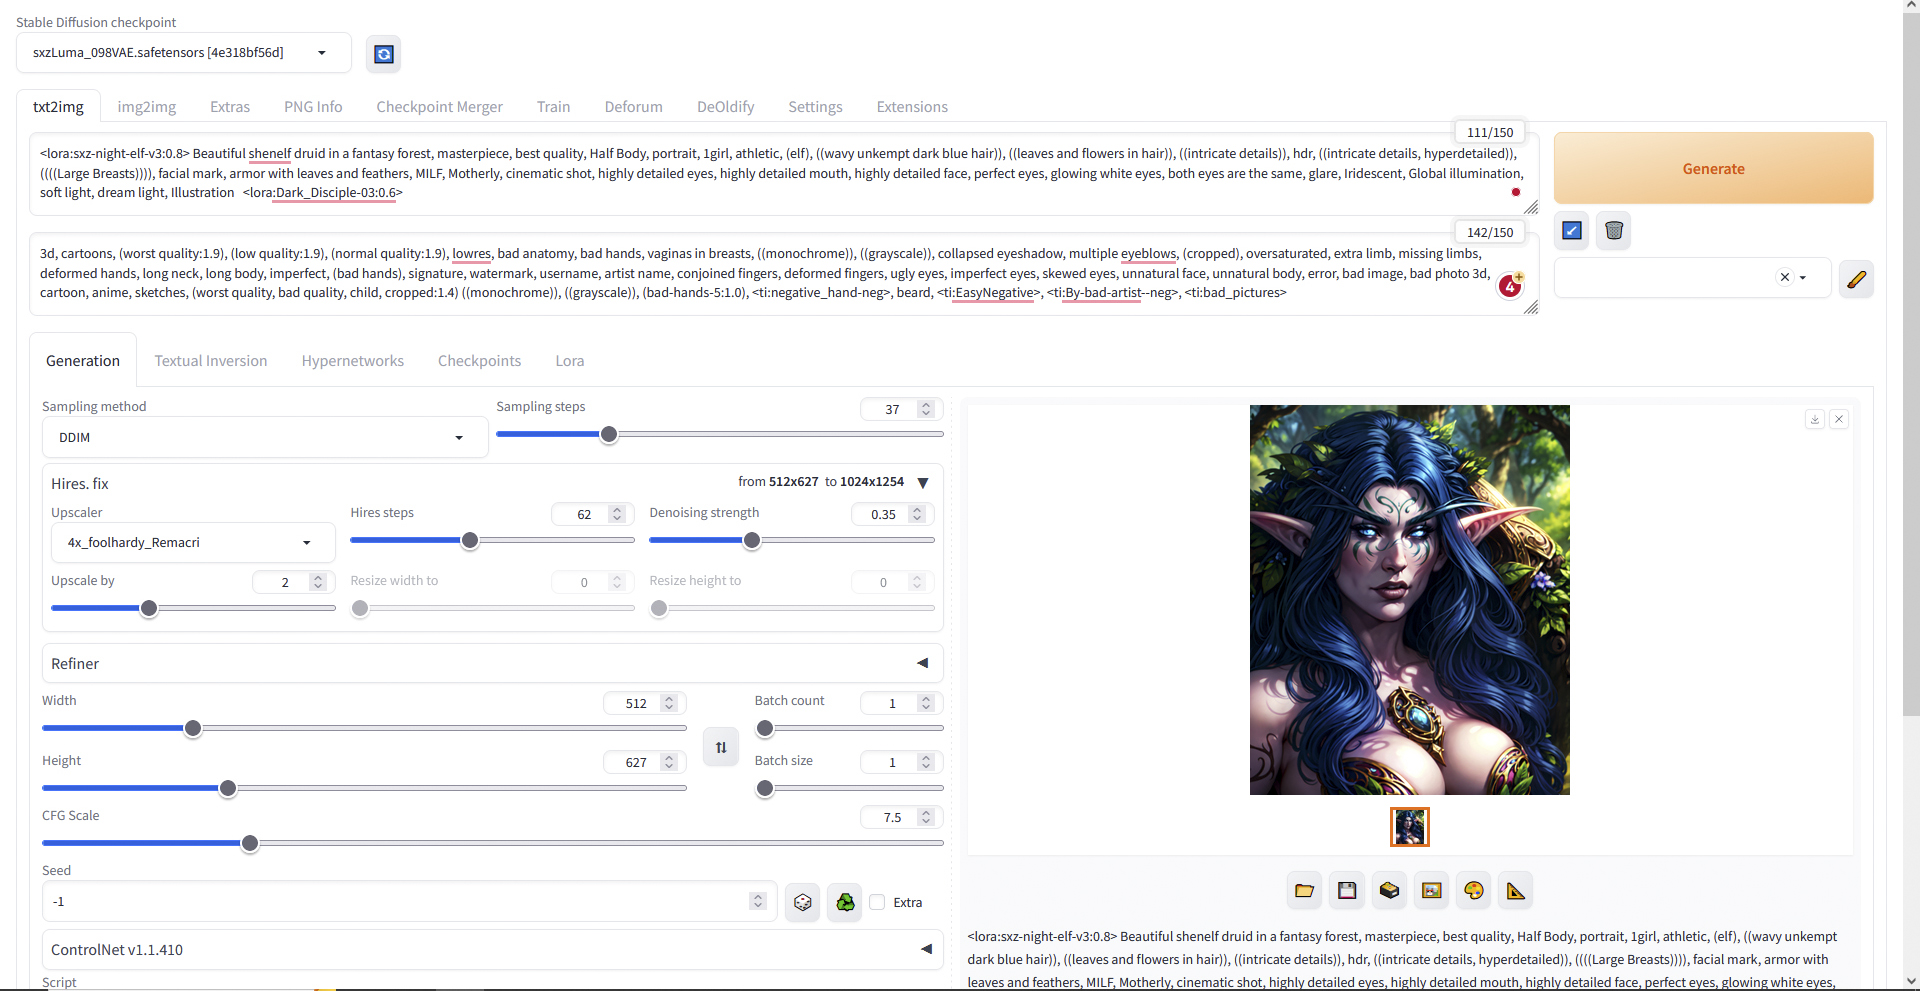This screenshot has height=991, width=1920.
Task: Click the dice icon to randomize seed
Action: (x=802, y=902)
